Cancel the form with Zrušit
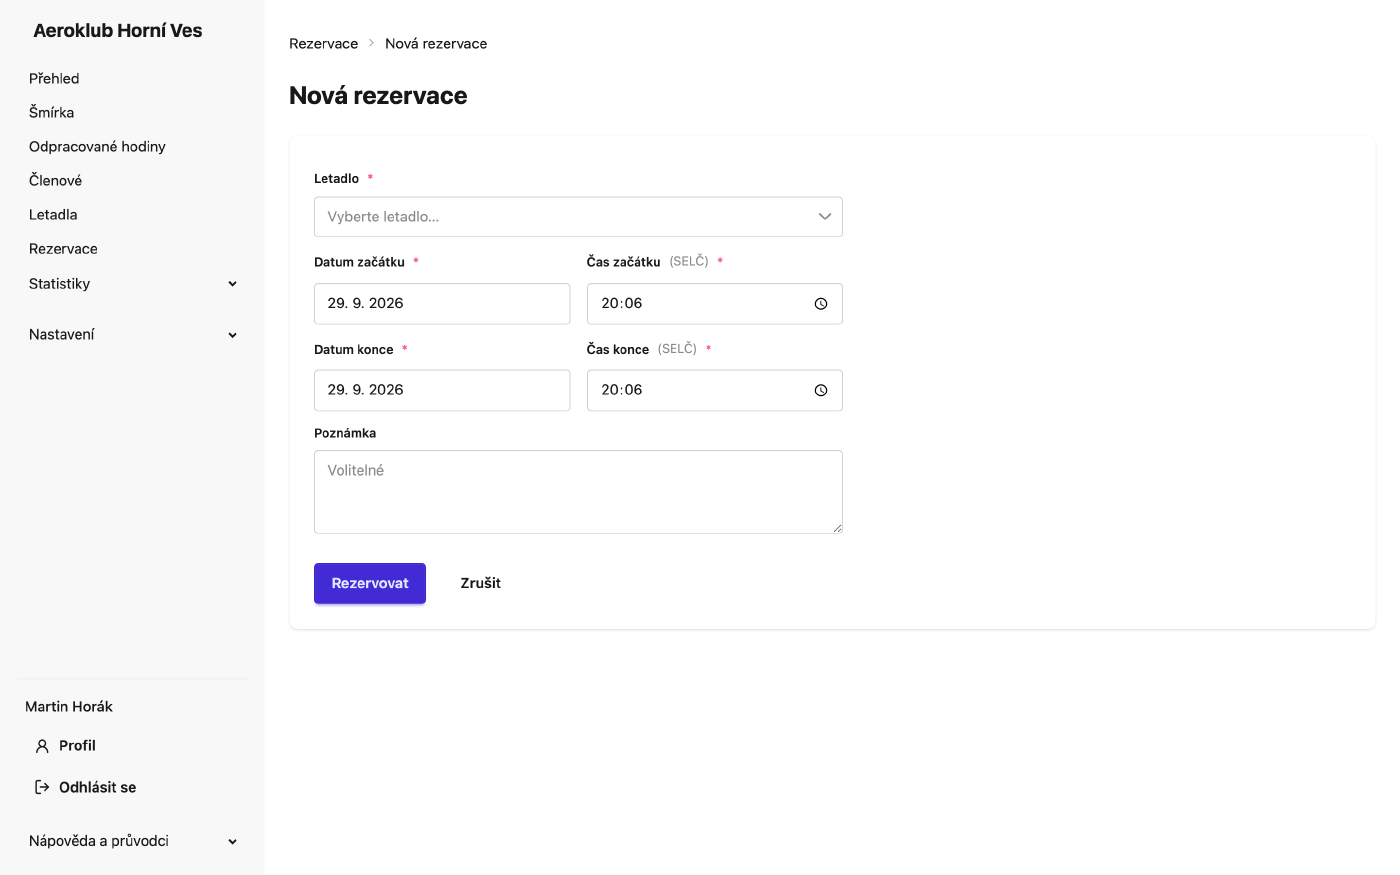This screenshot has height=875, width=1400. tap(481, 584)
